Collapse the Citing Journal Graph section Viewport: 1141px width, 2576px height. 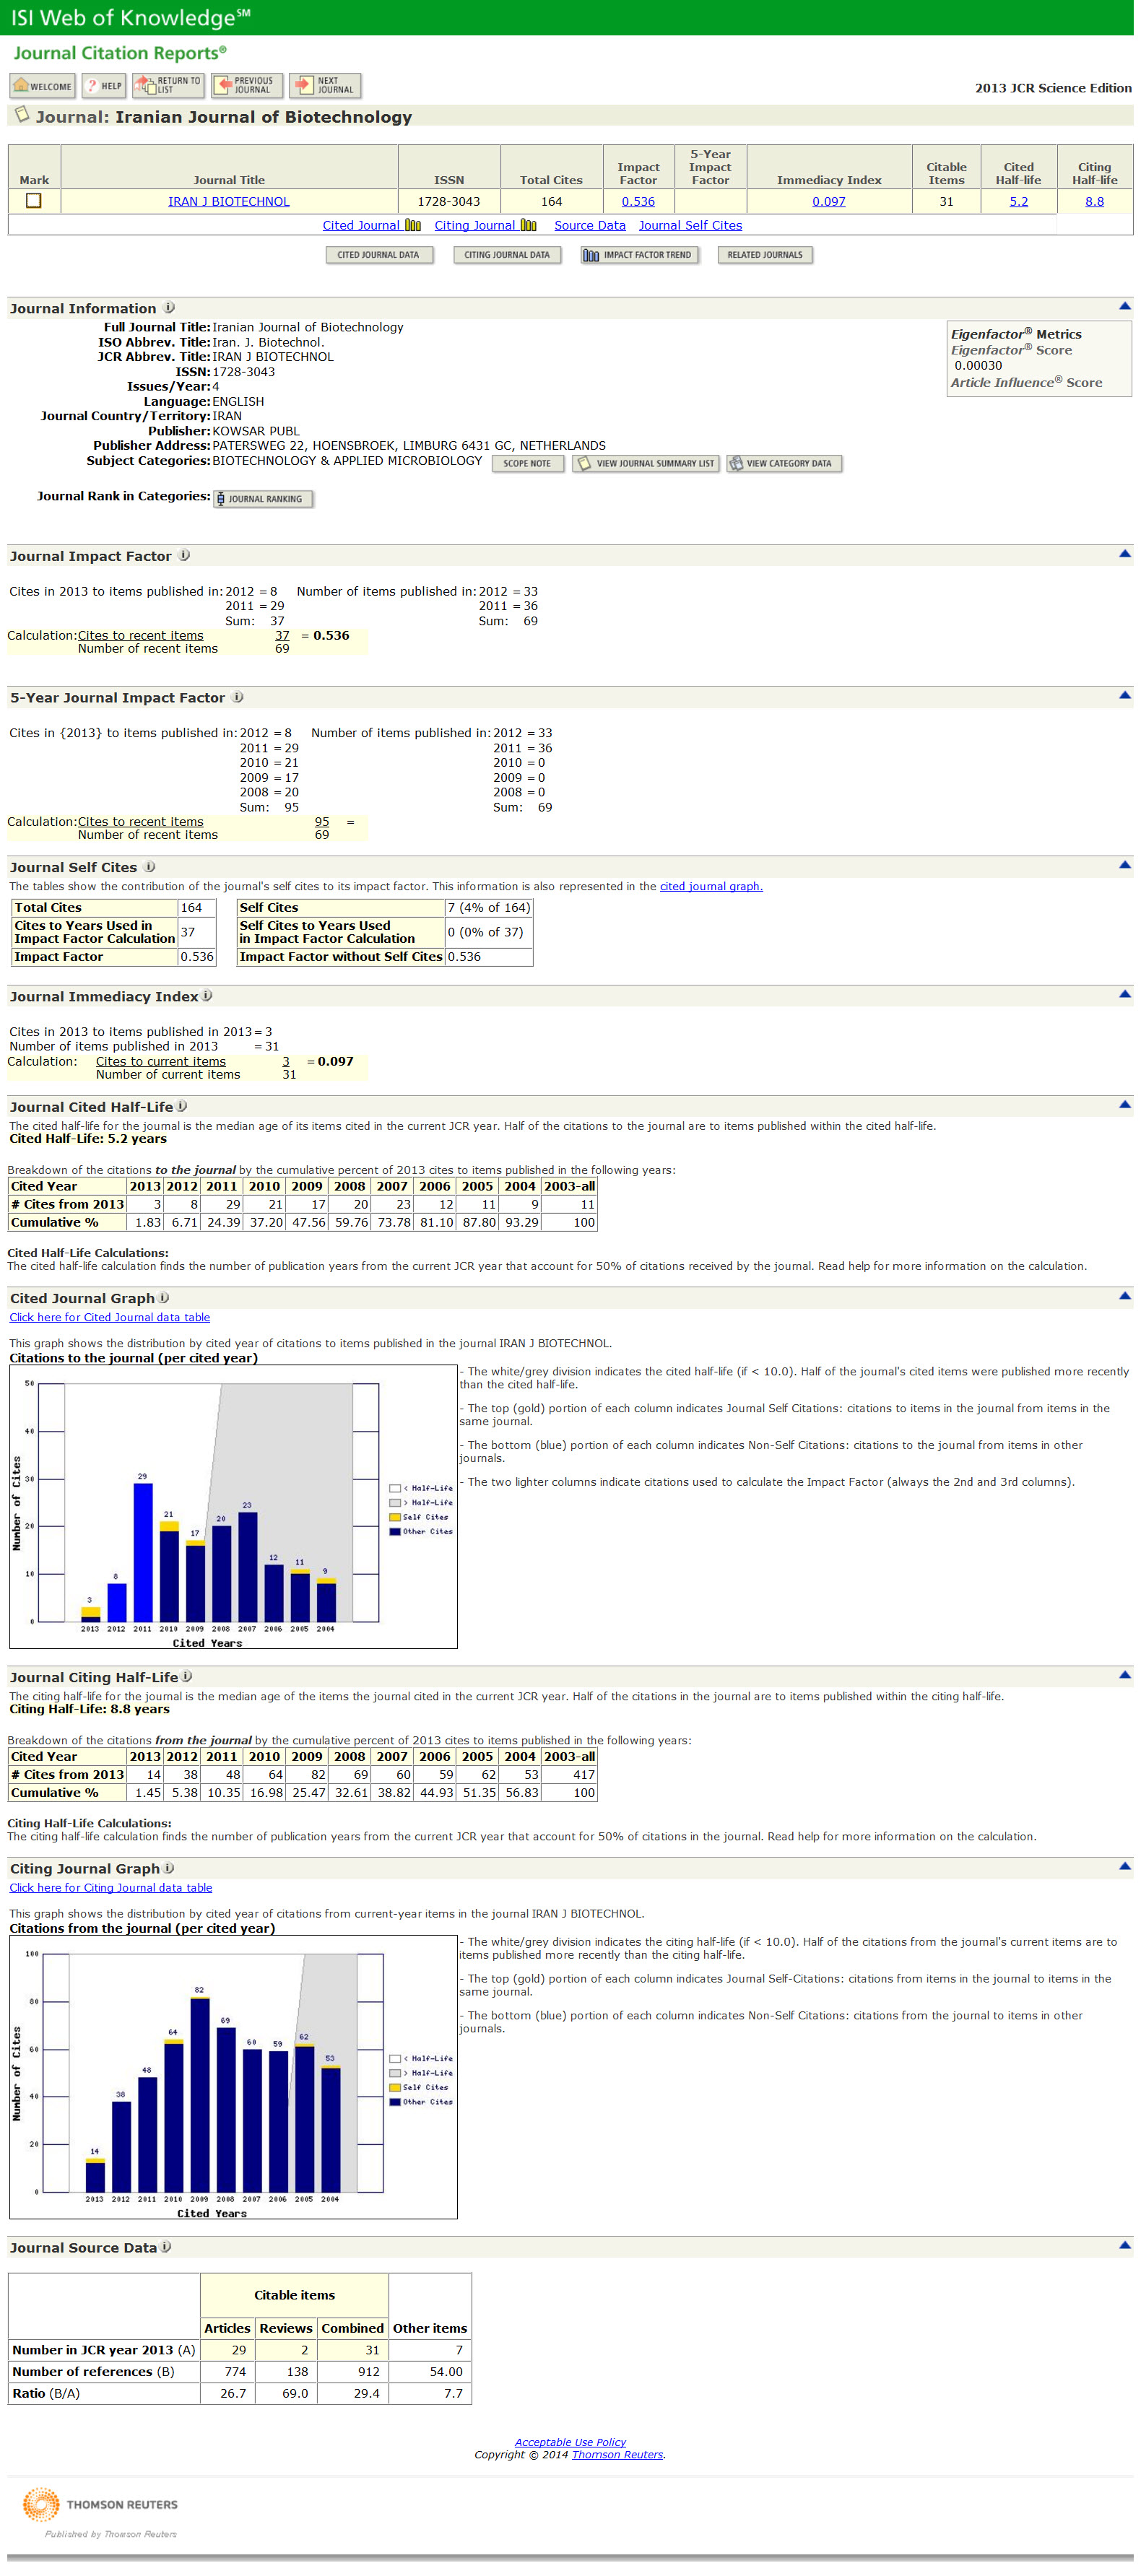click(x=1124, y=1866)
